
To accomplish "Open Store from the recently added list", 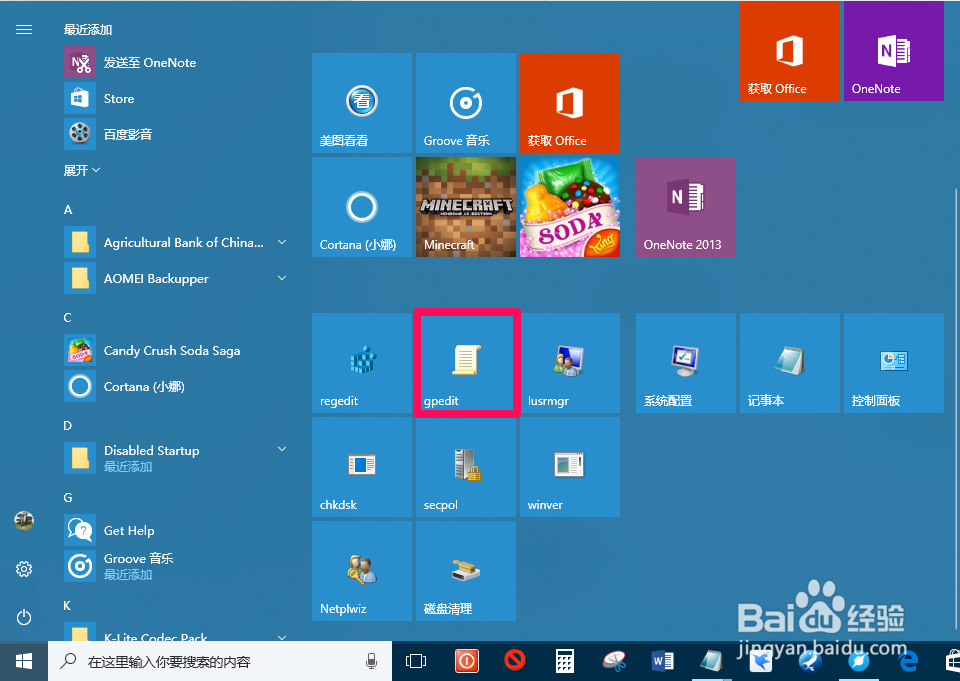I will point(178,98).
